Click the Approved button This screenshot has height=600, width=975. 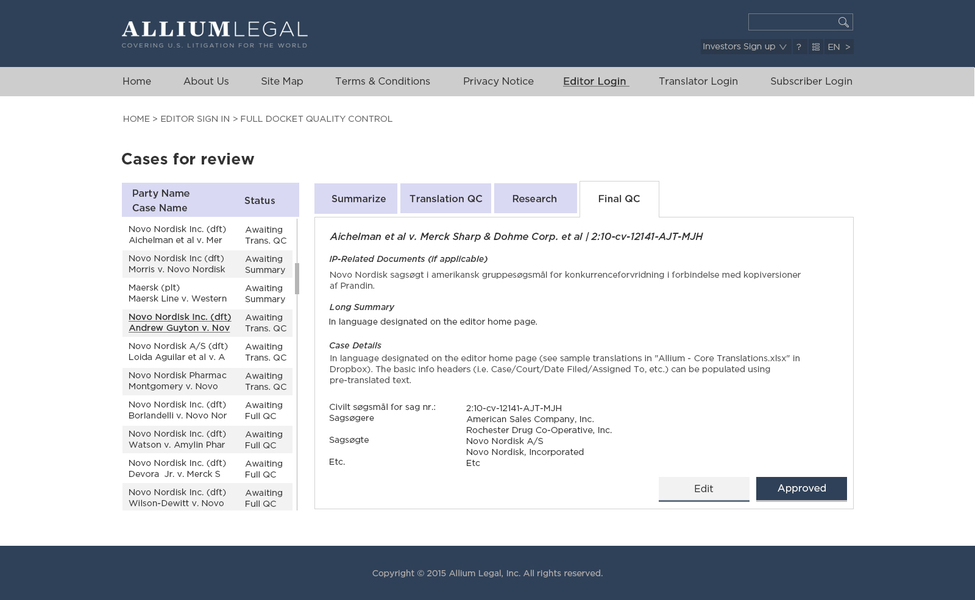(802, 489)
